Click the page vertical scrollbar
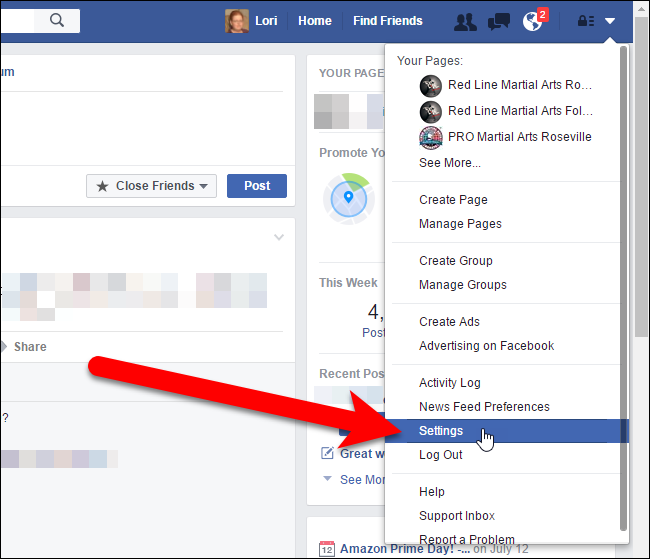The width and height of the screenshot is (650, 559). click(x=641, y=177)
